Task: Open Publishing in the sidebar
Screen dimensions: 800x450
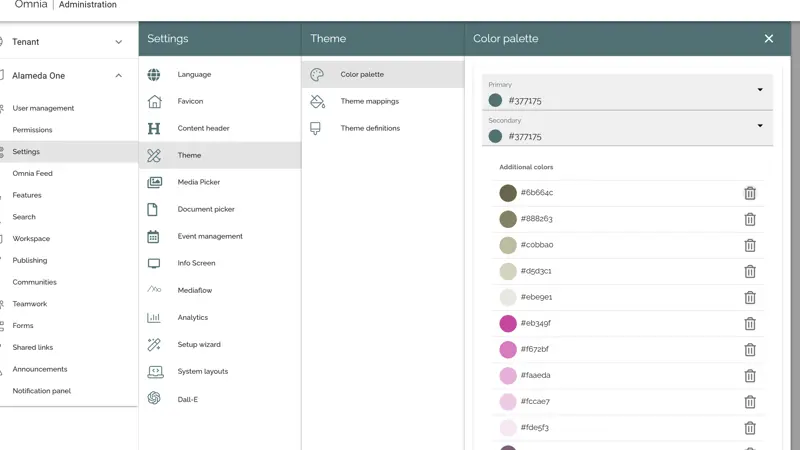Action: click(30, 260)
